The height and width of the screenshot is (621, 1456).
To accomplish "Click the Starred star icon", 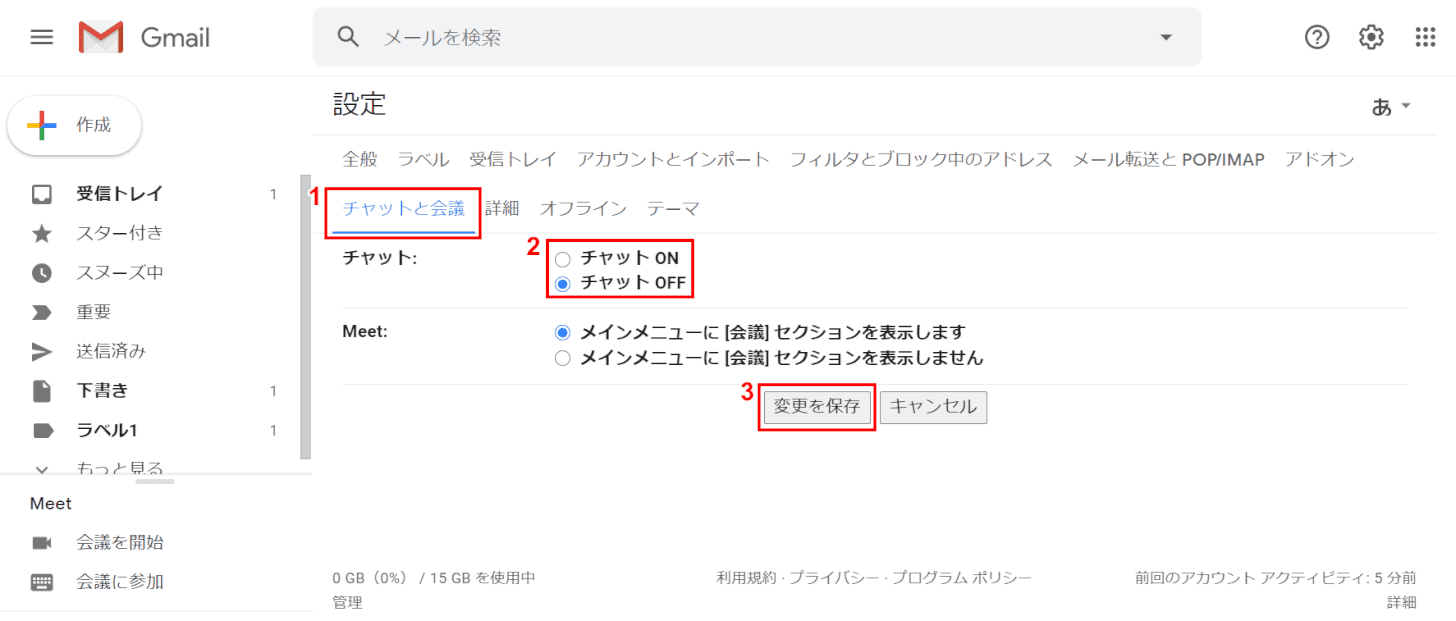I will pos(41,233).
